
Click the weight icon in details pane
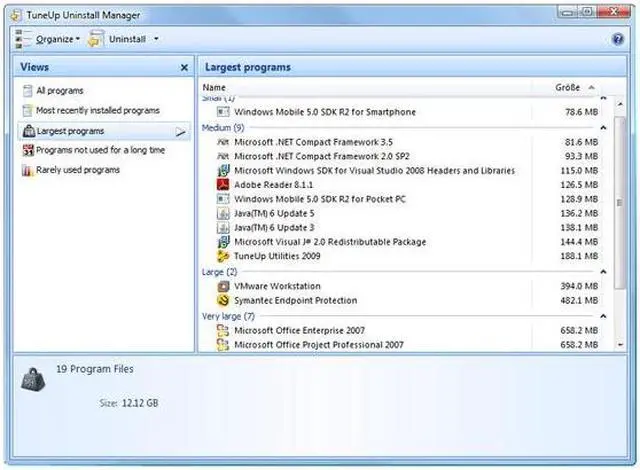tap(33, 380)
